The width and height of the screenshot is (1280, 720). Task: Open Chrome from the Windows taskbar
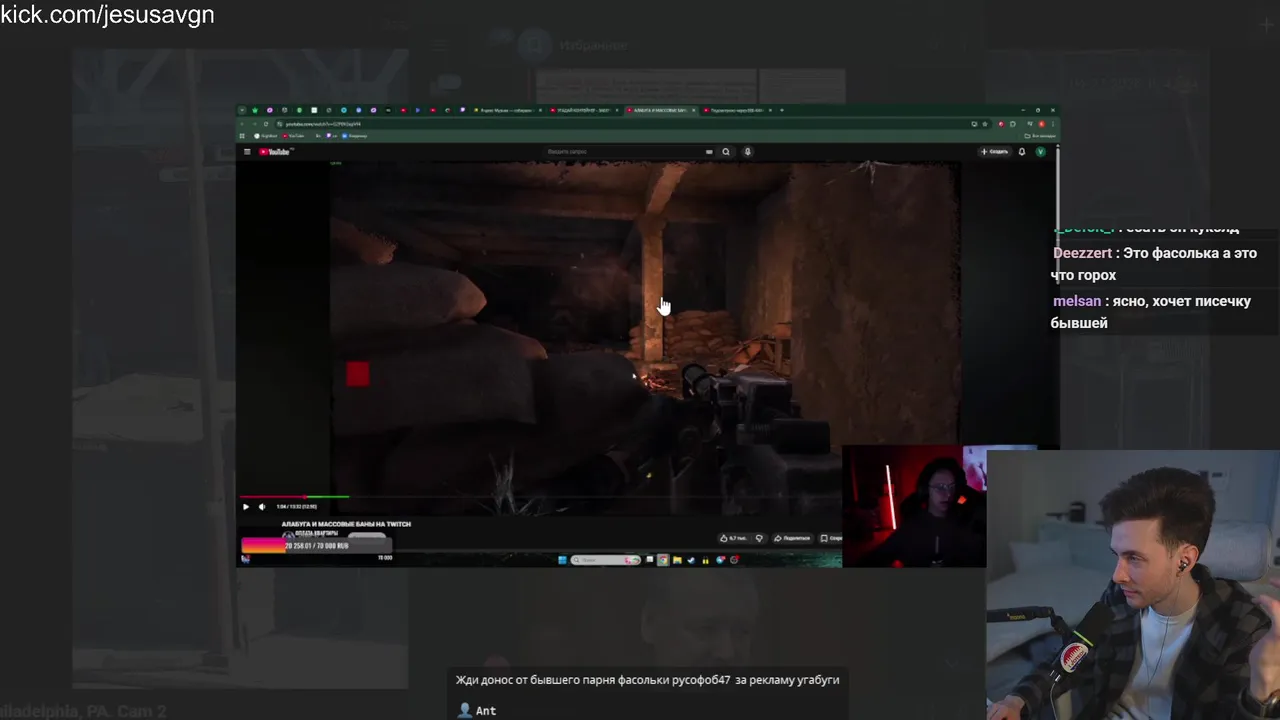tap(663, 560)
